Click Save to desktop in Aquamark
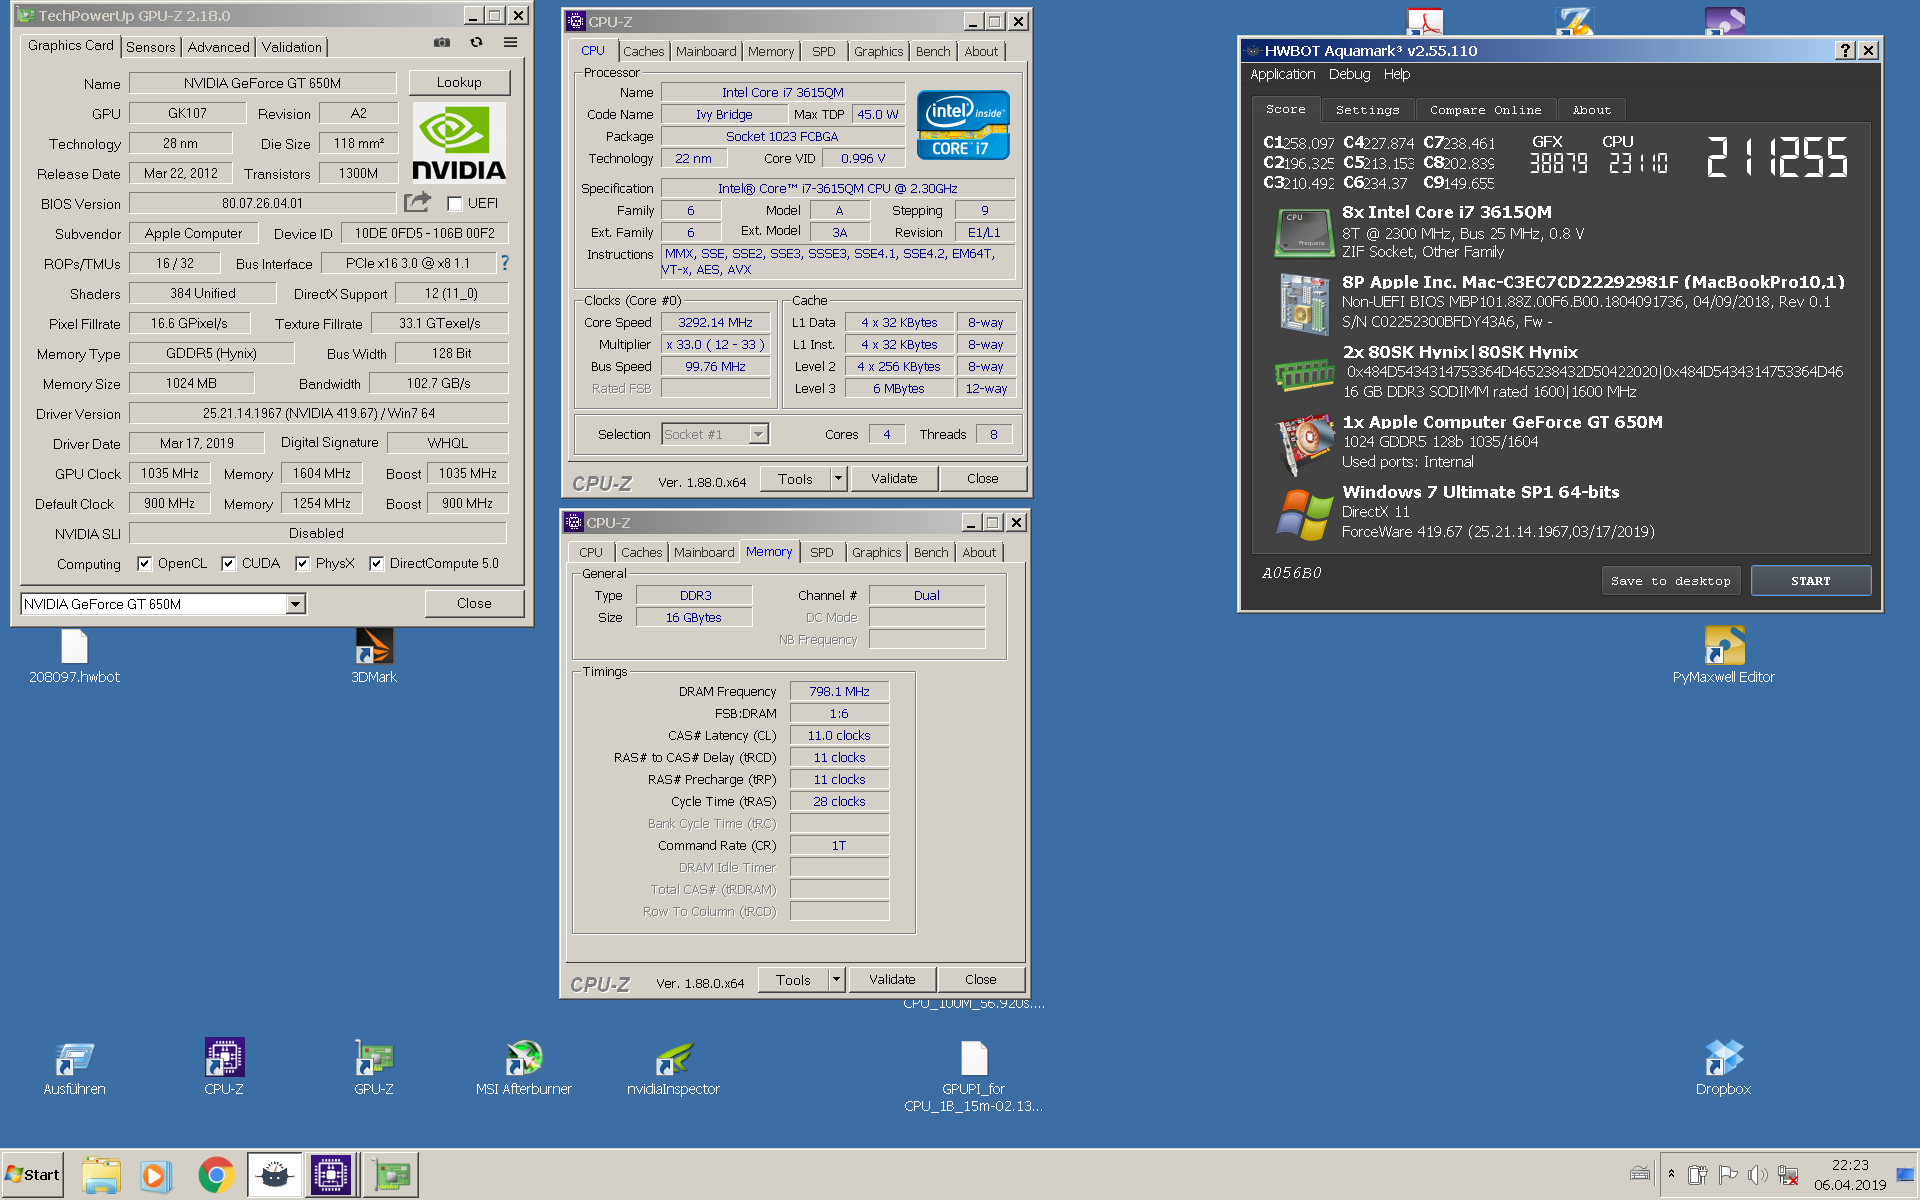Viewport: 1920px width, 1200px height. 1670,581
